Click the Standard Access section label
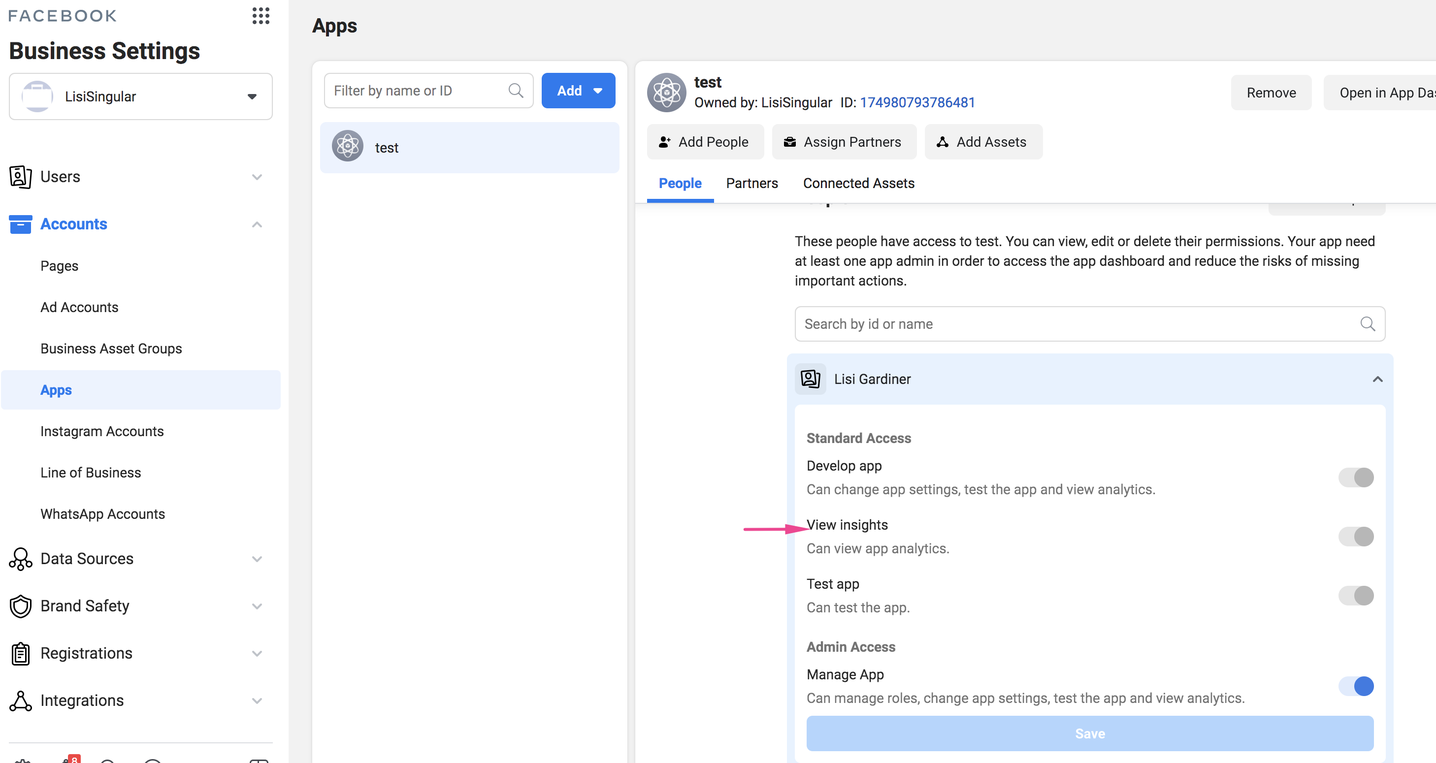This screenshot has height=763, width=1436. tap(859, 438)
